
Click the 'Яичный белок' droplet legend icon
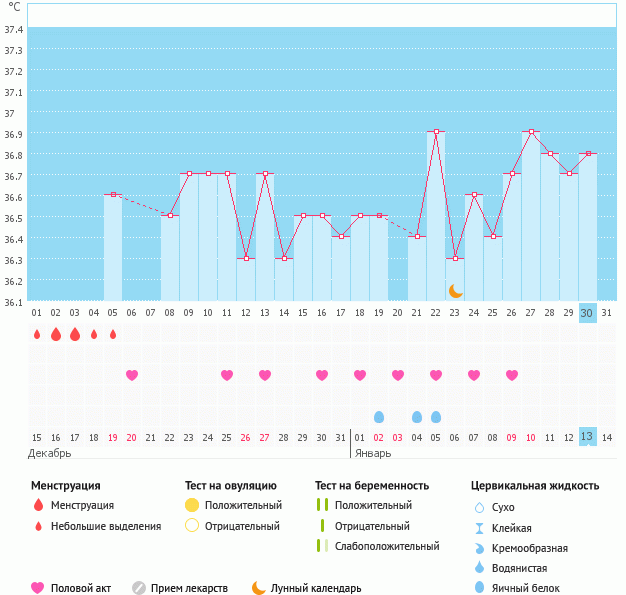pos(480,588)
